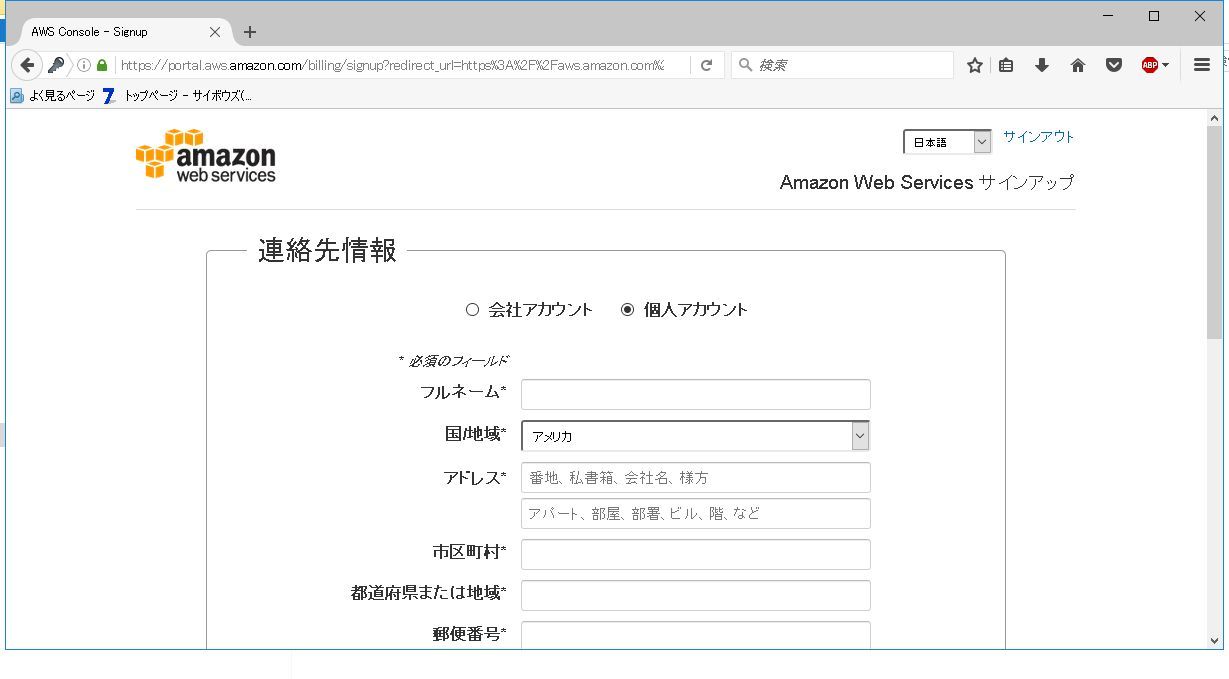Click address field アパート、部屋、部署、ビル
The height and width of the screenshot is (679, 1229).
[695, 514]
